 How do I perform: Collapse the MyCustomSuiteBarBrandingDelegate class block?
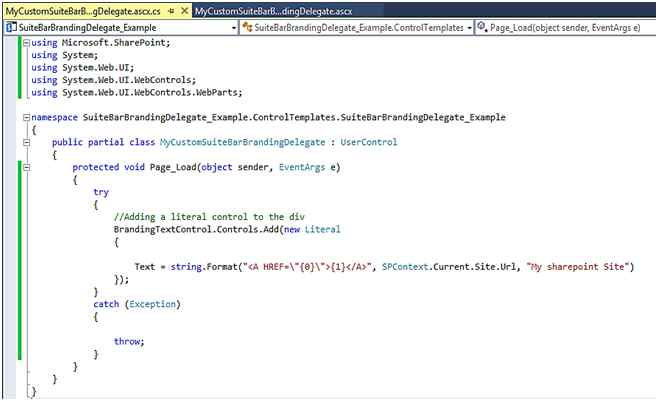point(26,143)
